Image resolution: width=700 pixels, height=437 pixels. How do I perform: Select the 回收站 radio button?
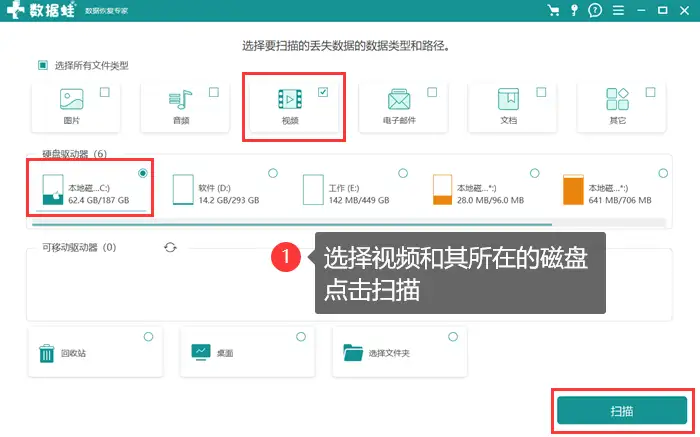[x=148, y=337]
